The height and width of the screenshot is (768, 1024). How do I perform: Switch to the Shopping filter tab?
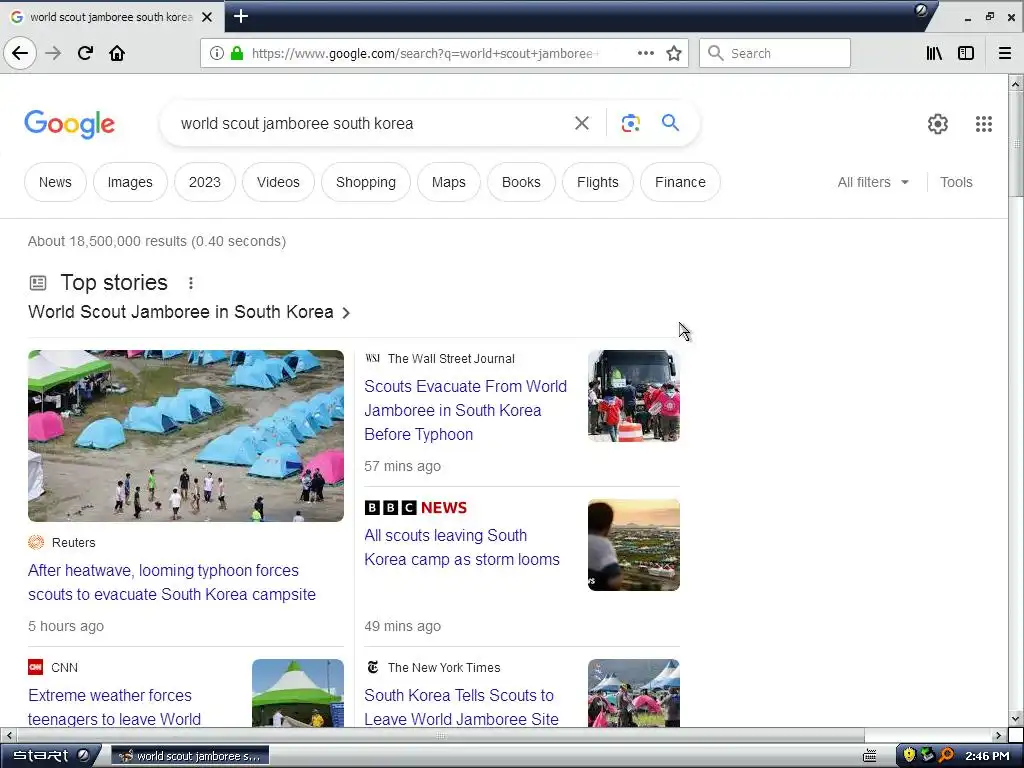pos(366,182)
